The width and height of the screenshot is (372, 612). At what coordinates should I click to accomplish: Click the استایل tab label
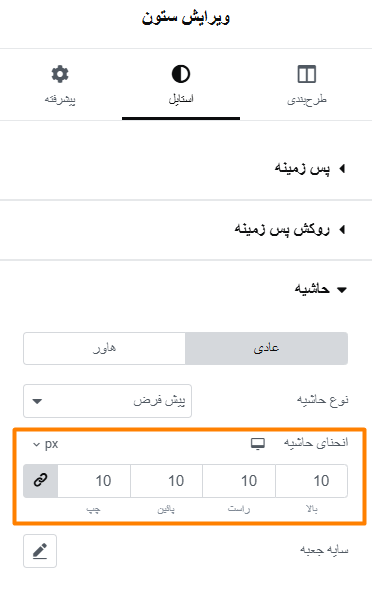coord(181,99)
